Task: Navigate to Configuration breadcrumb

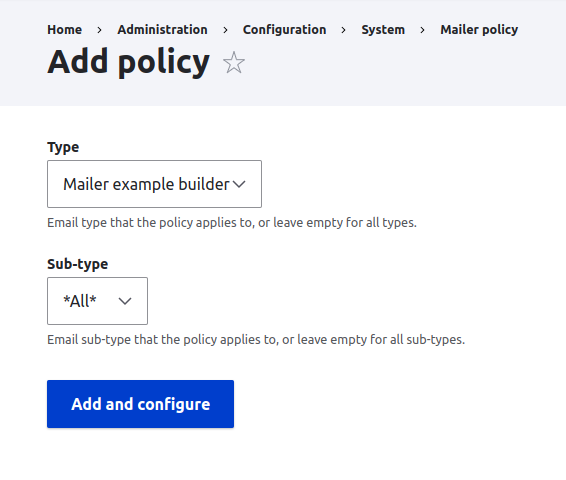Action: click(x=284, y=30)
